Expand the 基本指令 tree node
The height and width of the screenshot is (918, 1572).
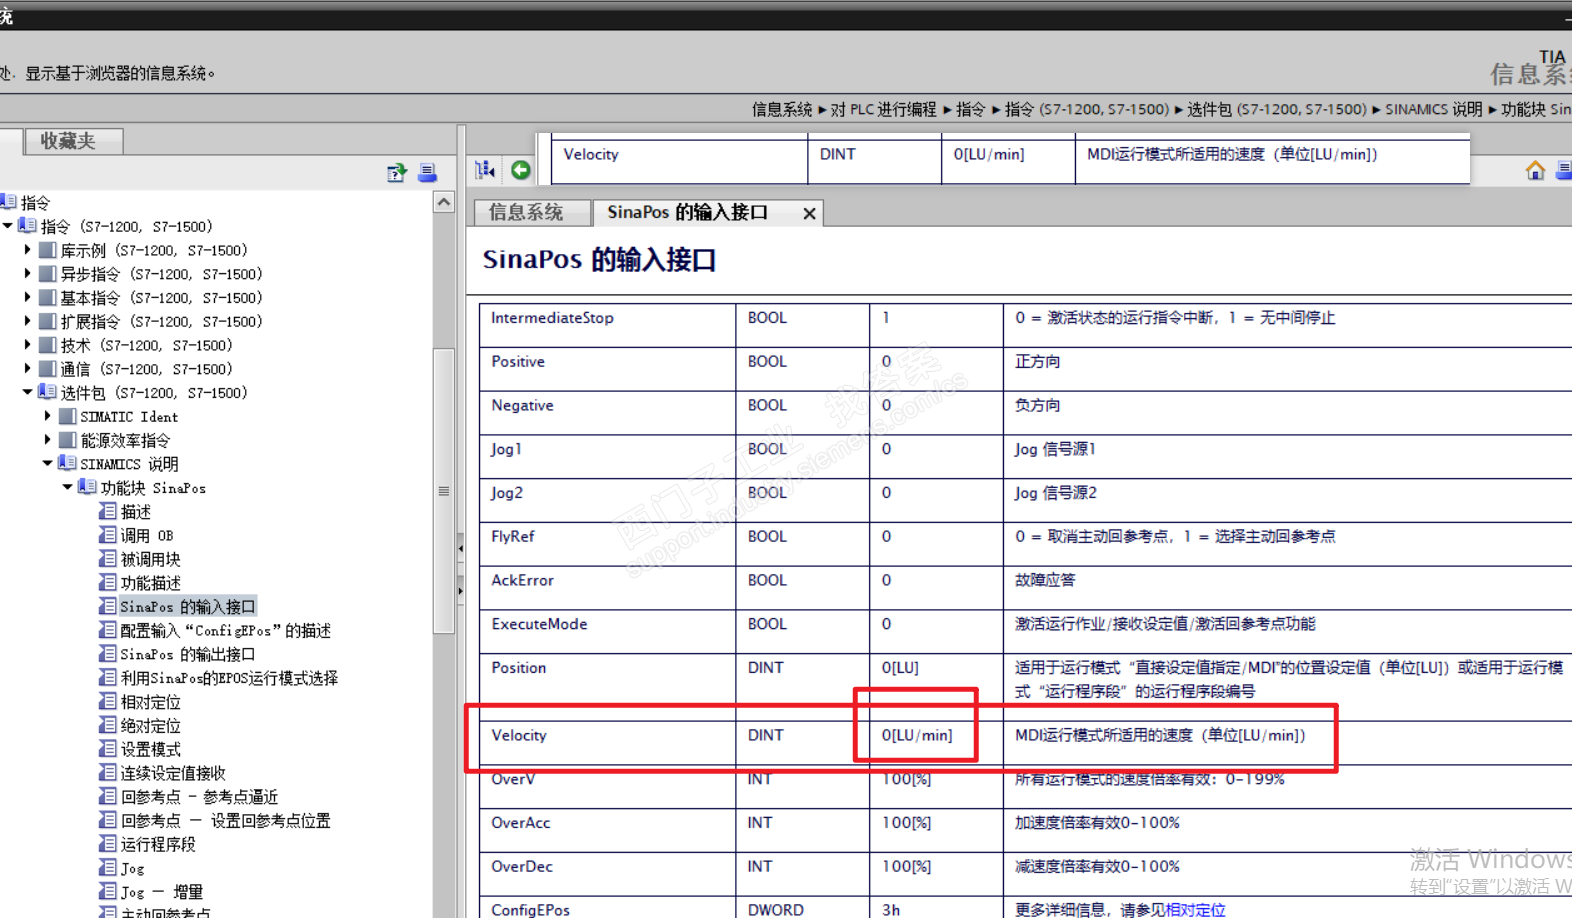(x=28, y=297)
